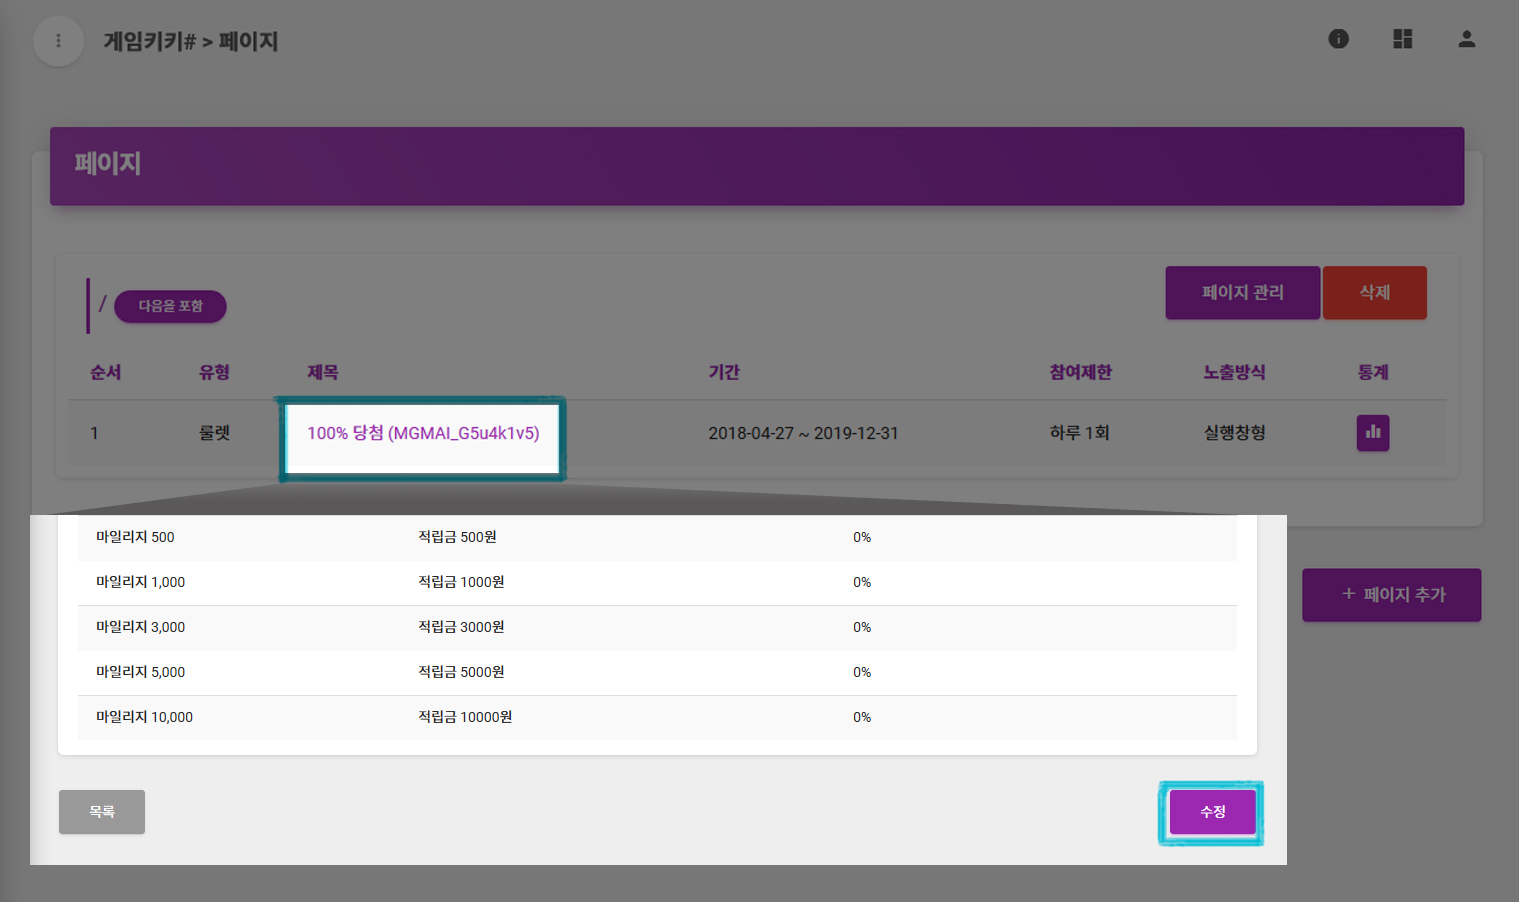Click the '페이지 관리' button
The image size is (1519, 902).
click(1242, 293)
